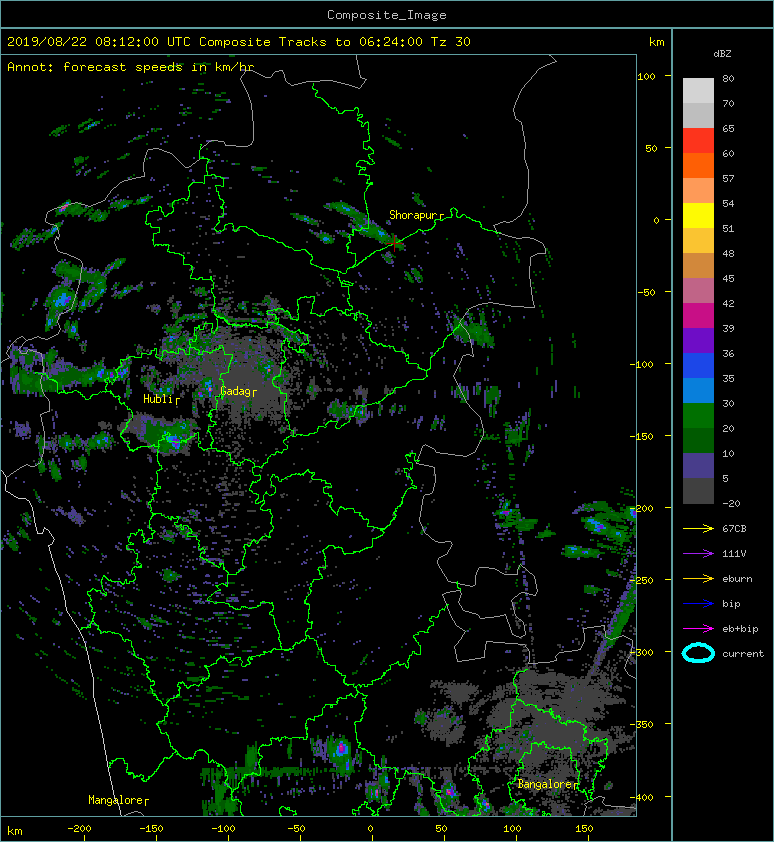Click the 67CB yellow arrow legend icon
Image resolution: width=774 pixels, height=842 pixels.
click(x=698, y=529)
